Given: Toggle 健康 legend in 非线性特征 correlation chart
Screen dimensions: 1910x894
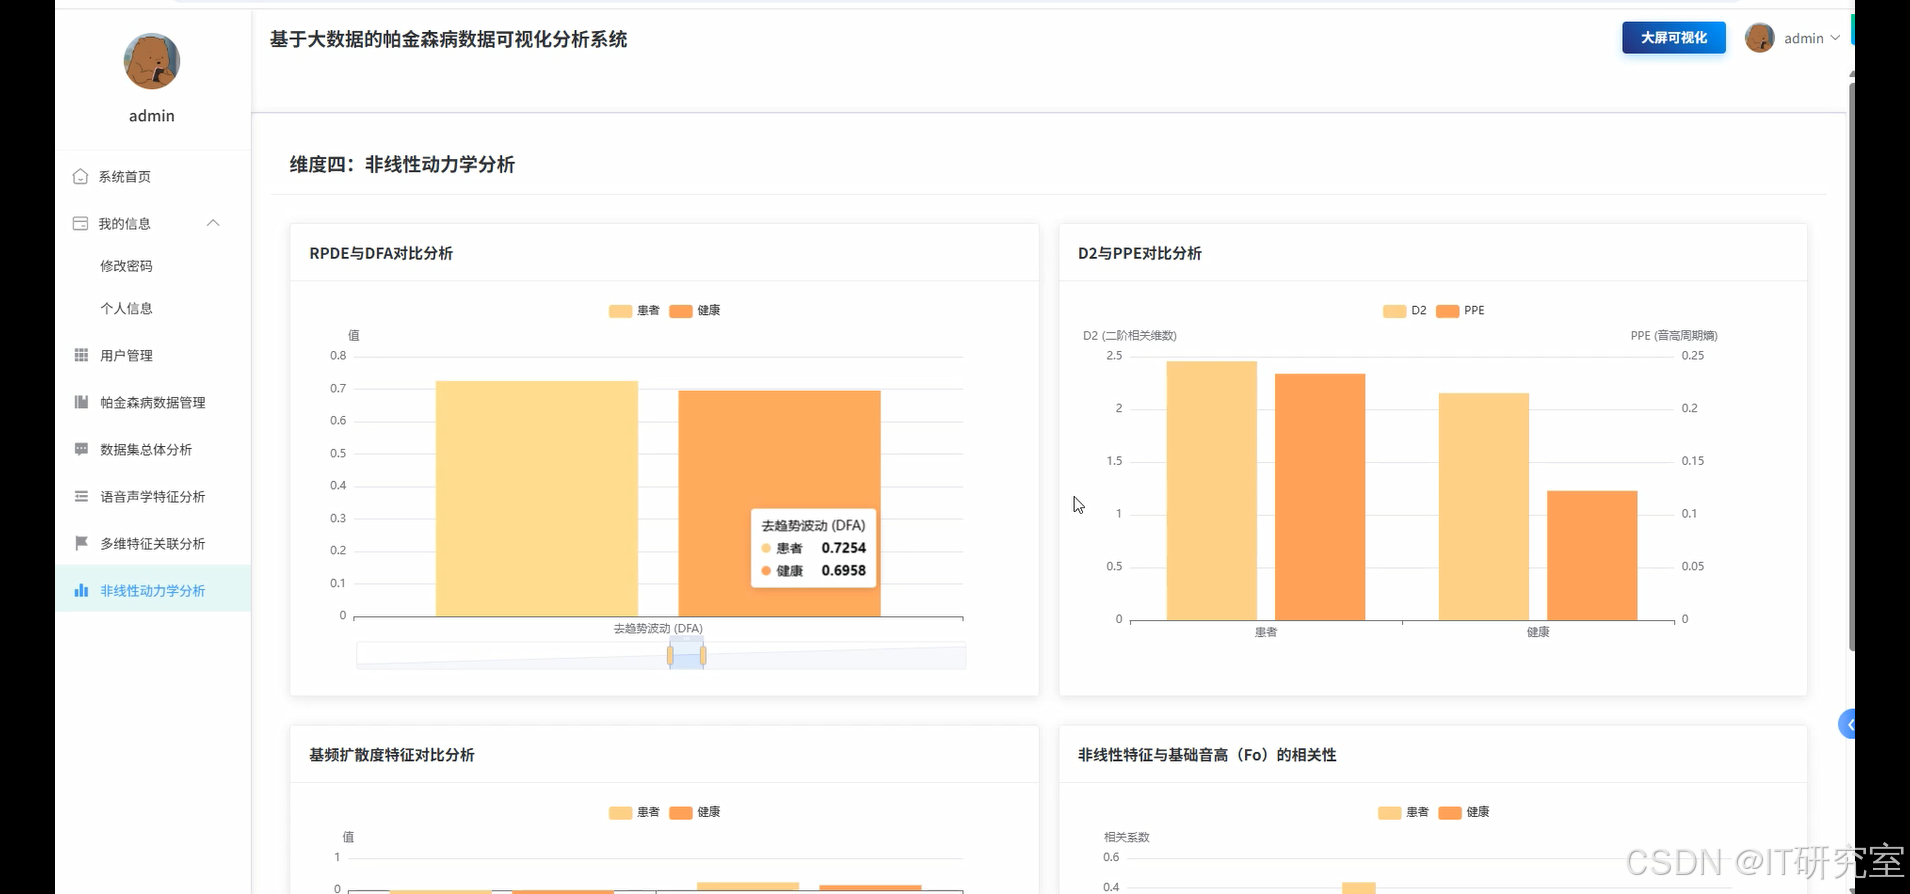Looking at the screenshot, I should pyautogui.click(x=1464, y=812).
